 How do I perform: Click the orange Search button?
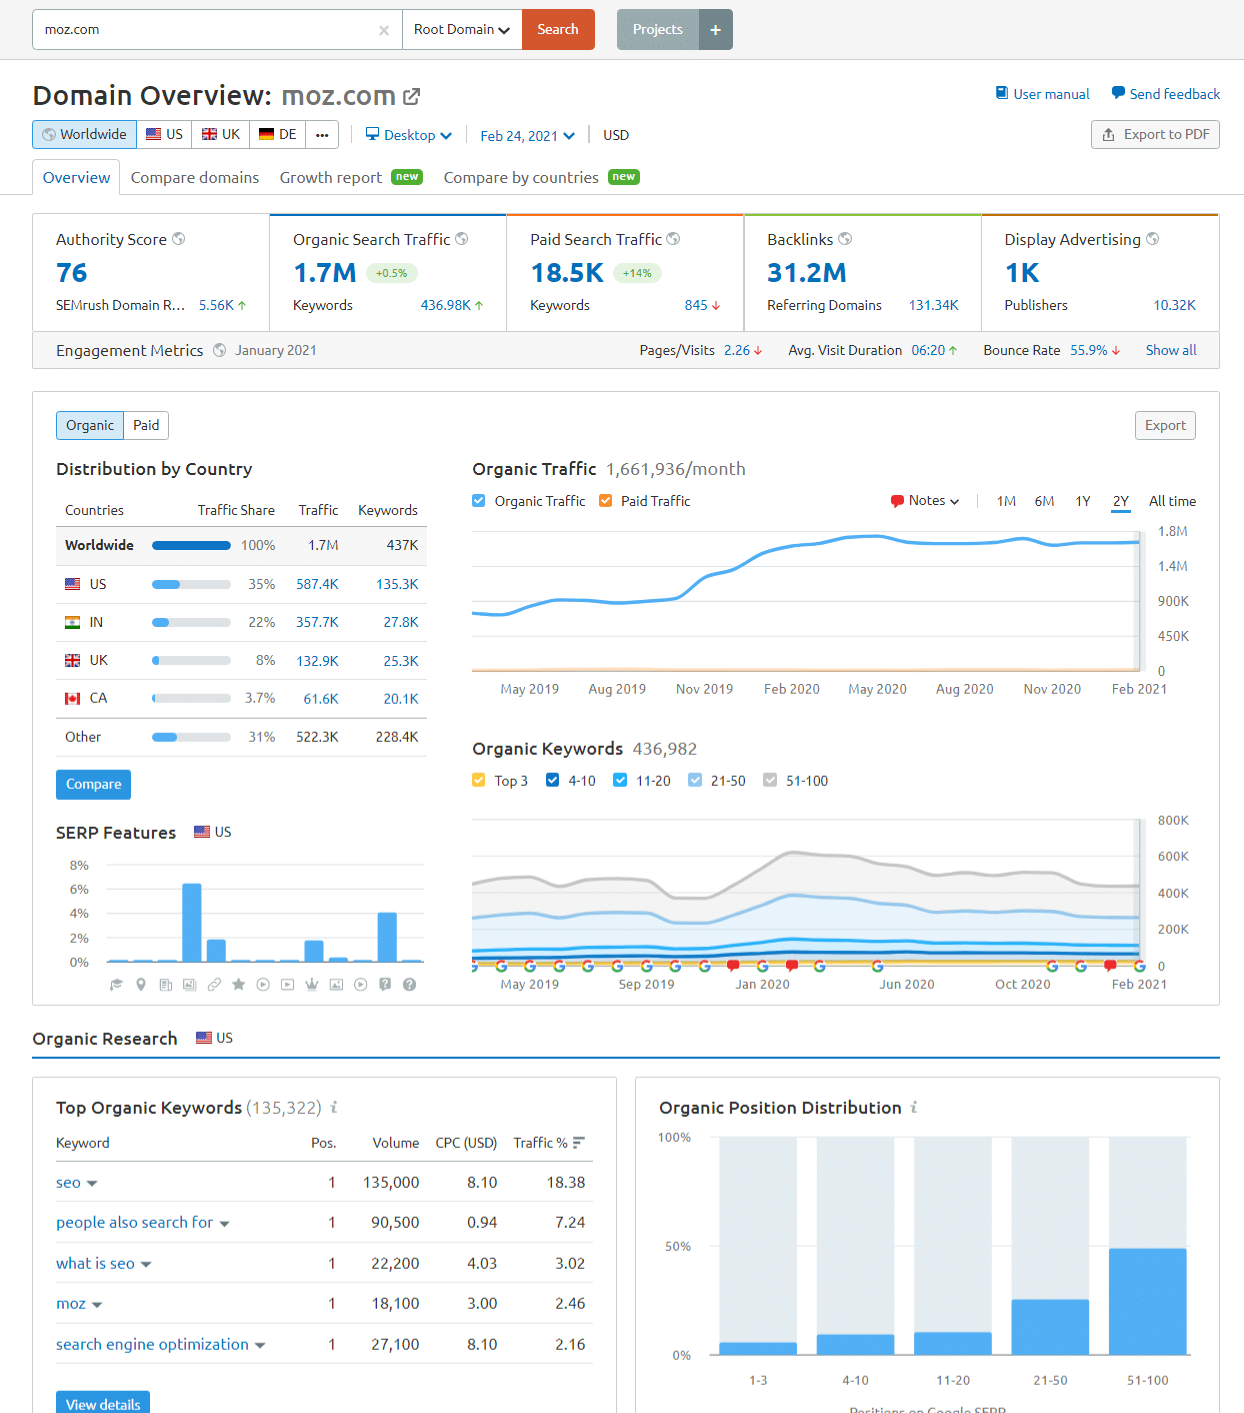(558, 30)
